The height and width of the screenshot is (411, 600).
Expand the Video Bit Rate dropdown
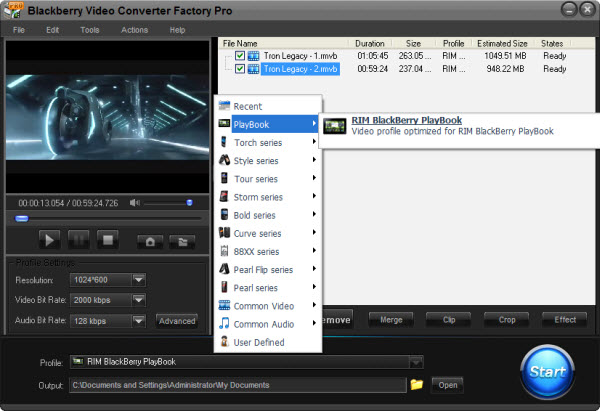click(138, 300)
